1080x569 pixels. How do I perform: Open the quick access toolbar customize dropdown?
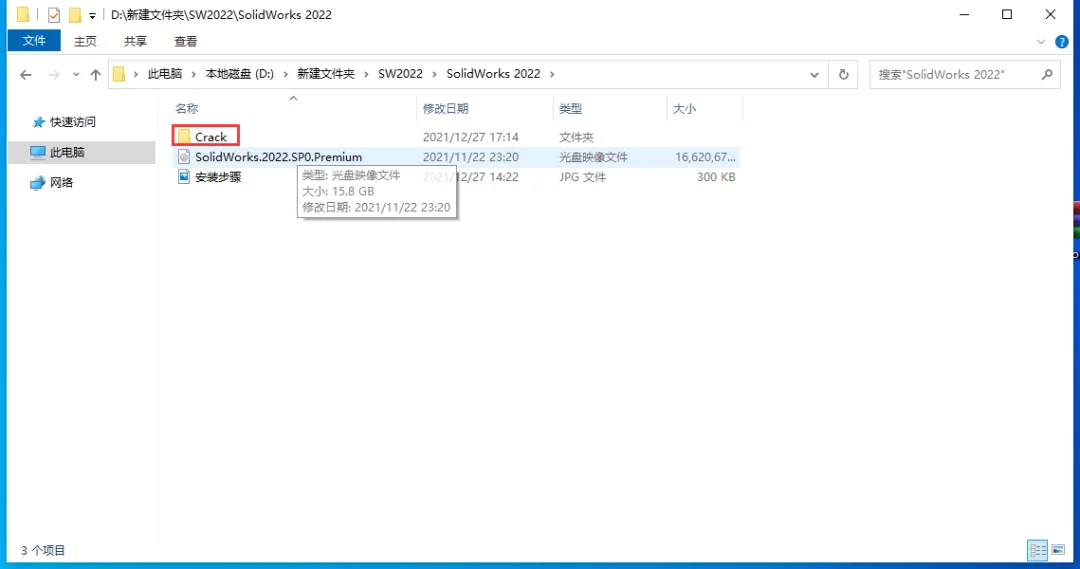pyautogui.click(x=92, y=15)
